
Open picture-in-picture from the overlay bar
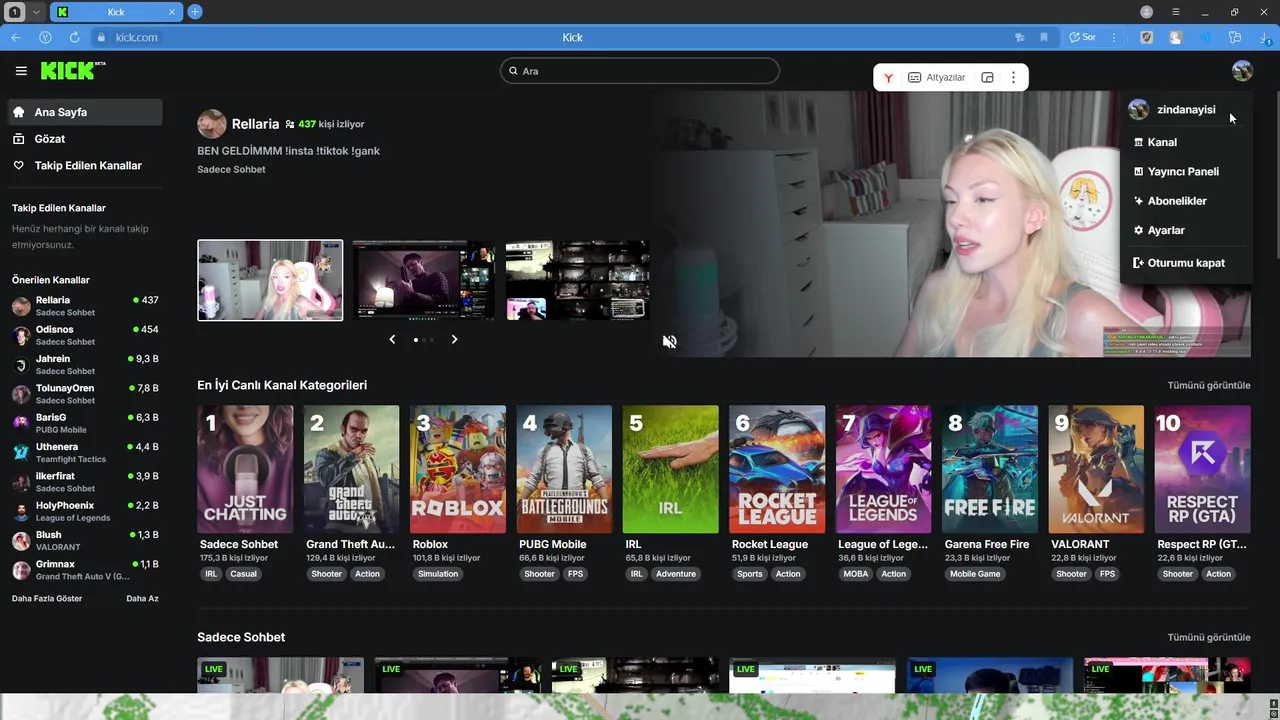(987, 78)
